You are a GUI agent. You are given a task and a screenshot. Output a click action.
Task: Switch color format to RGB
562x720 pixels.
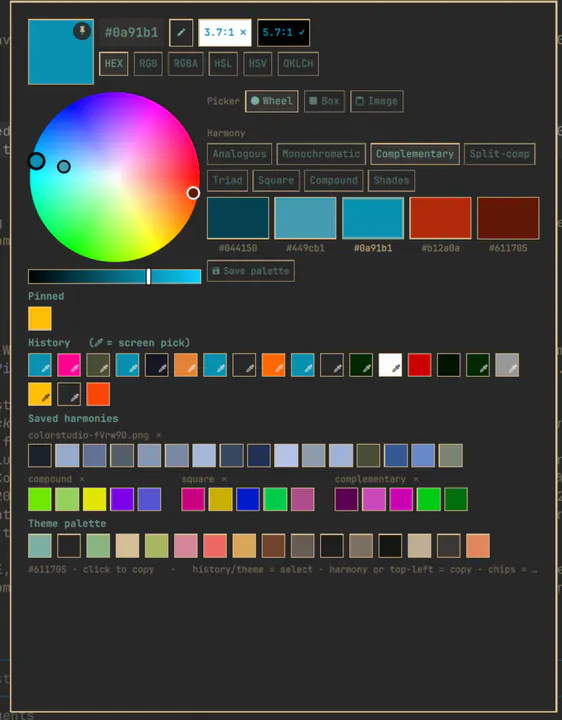148,63
